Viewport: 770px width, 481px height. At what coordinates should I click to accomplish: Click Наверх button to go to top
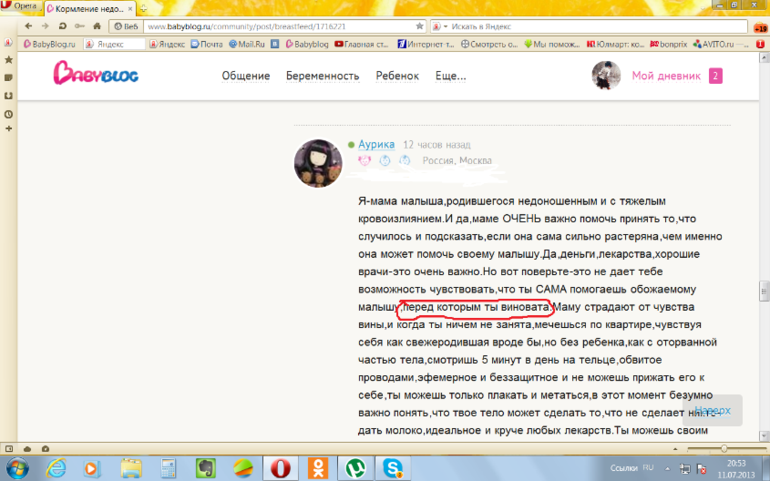coord(713,410)
